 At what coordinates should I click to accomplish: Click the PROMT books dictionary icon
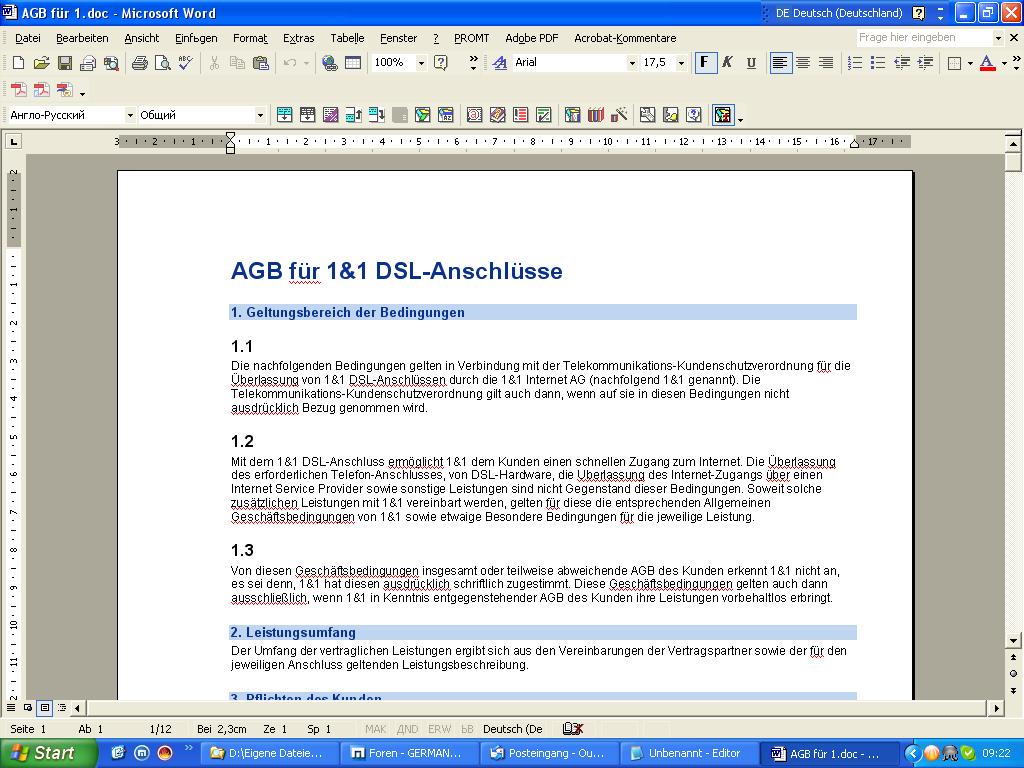[596, 116]
